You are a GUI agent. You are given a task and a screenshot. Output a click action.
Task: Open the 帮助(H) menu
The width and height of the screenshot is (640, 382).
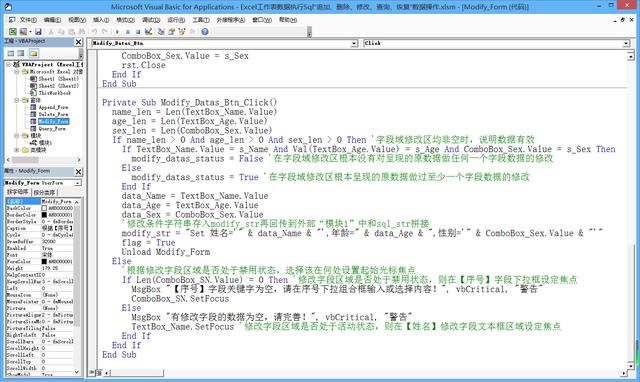288,20
